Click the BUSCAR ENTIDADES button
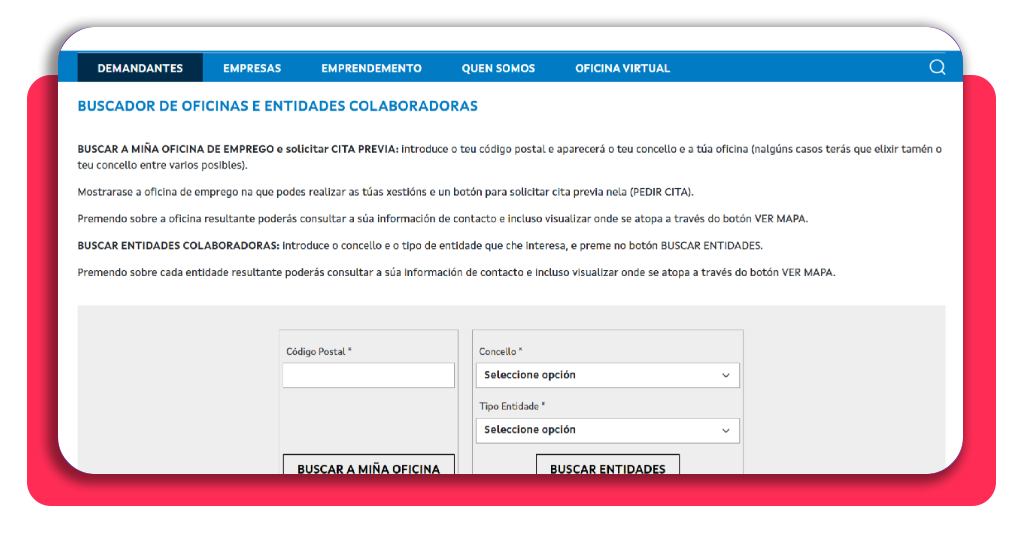This screenshot has width=1024, height=536. [x=607, y=465]
